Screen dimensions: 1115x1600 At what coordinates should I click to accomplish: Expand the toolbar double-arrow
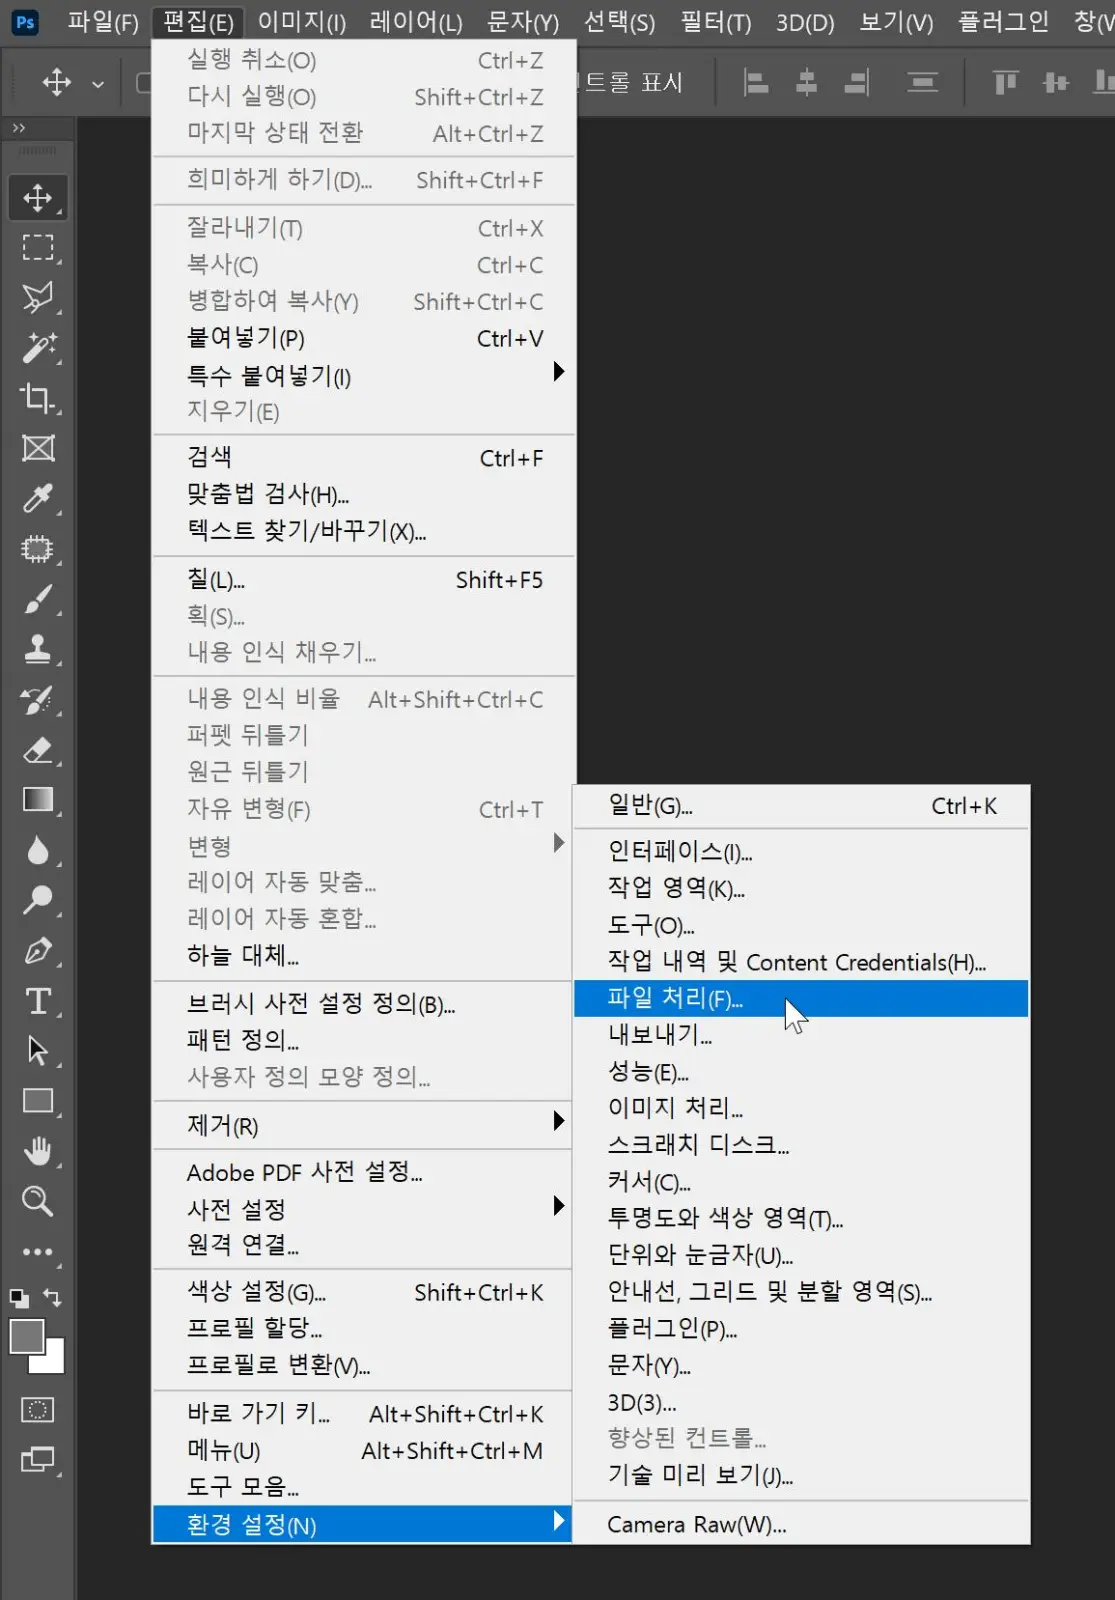[x=19, y=128]
